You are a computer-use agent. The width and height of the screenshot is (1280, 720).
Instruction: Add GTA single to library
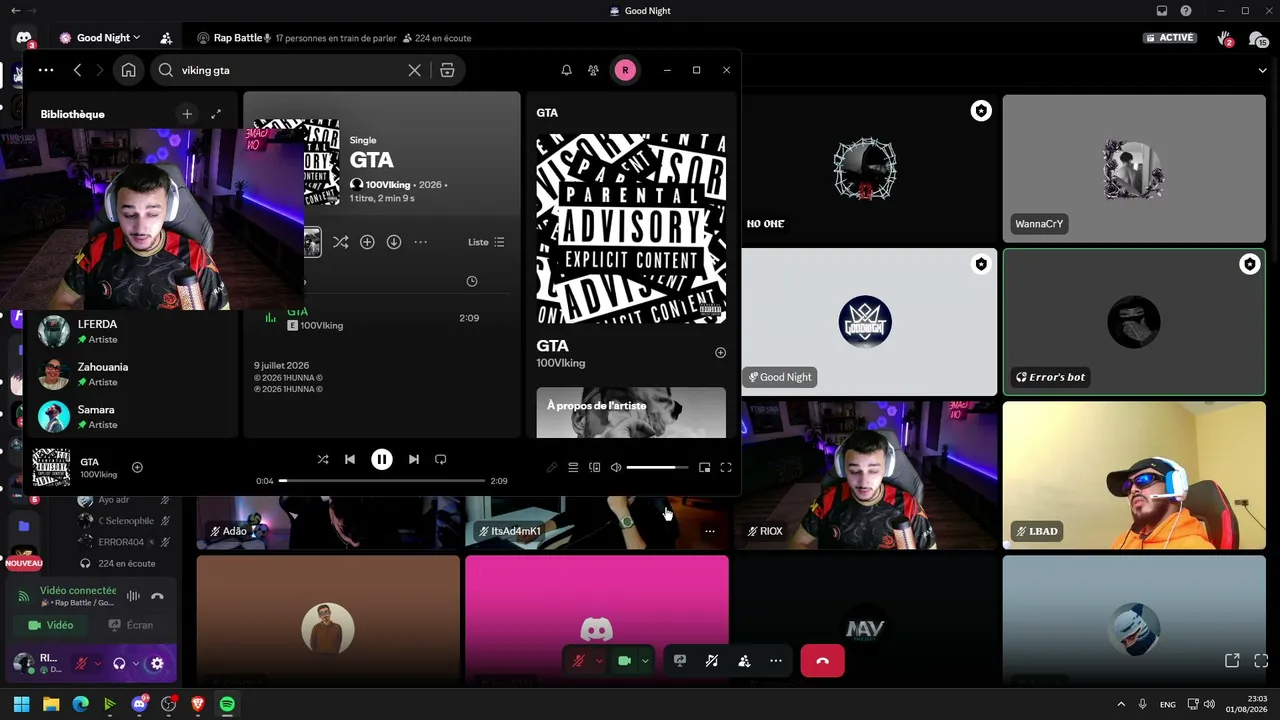point(367,242)
